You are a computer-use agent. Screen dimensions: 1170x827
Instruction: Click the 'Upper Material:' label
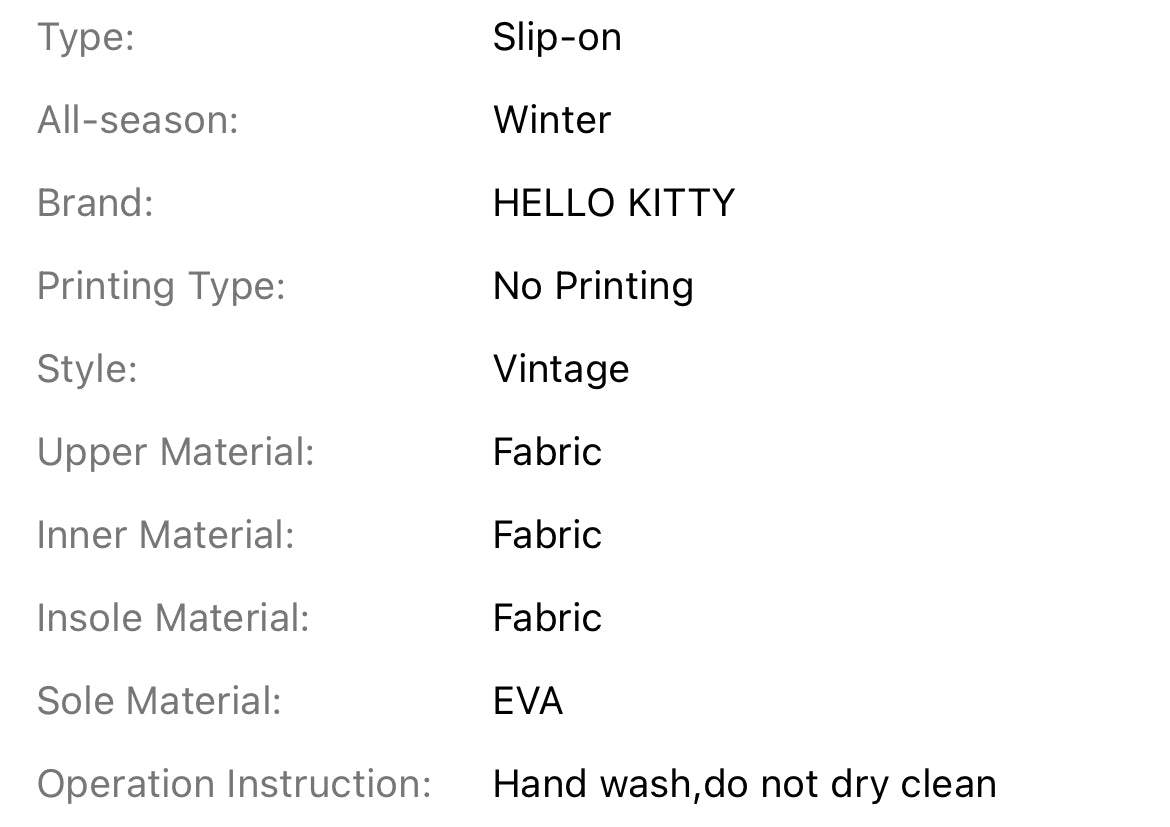(176, 453)
